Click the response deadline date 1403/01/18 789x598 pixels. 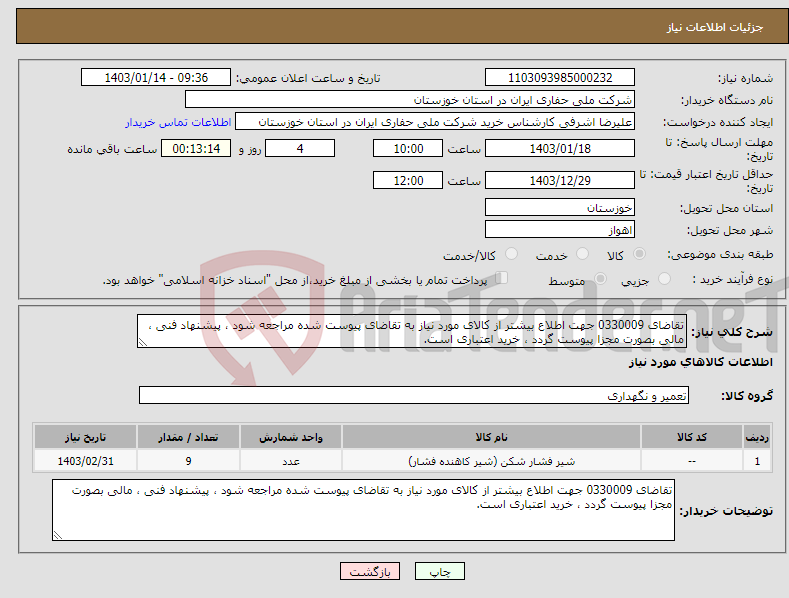click(560, 148)
